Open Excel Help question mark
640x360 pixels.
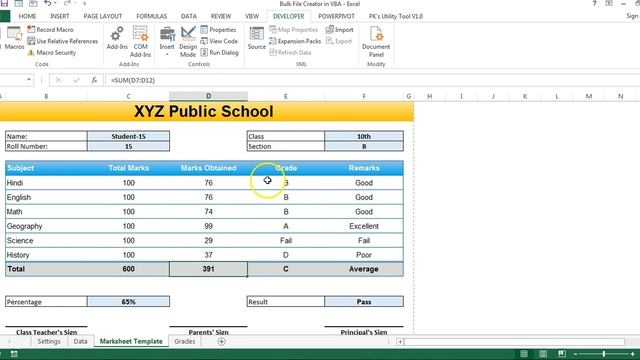(594, 4)
